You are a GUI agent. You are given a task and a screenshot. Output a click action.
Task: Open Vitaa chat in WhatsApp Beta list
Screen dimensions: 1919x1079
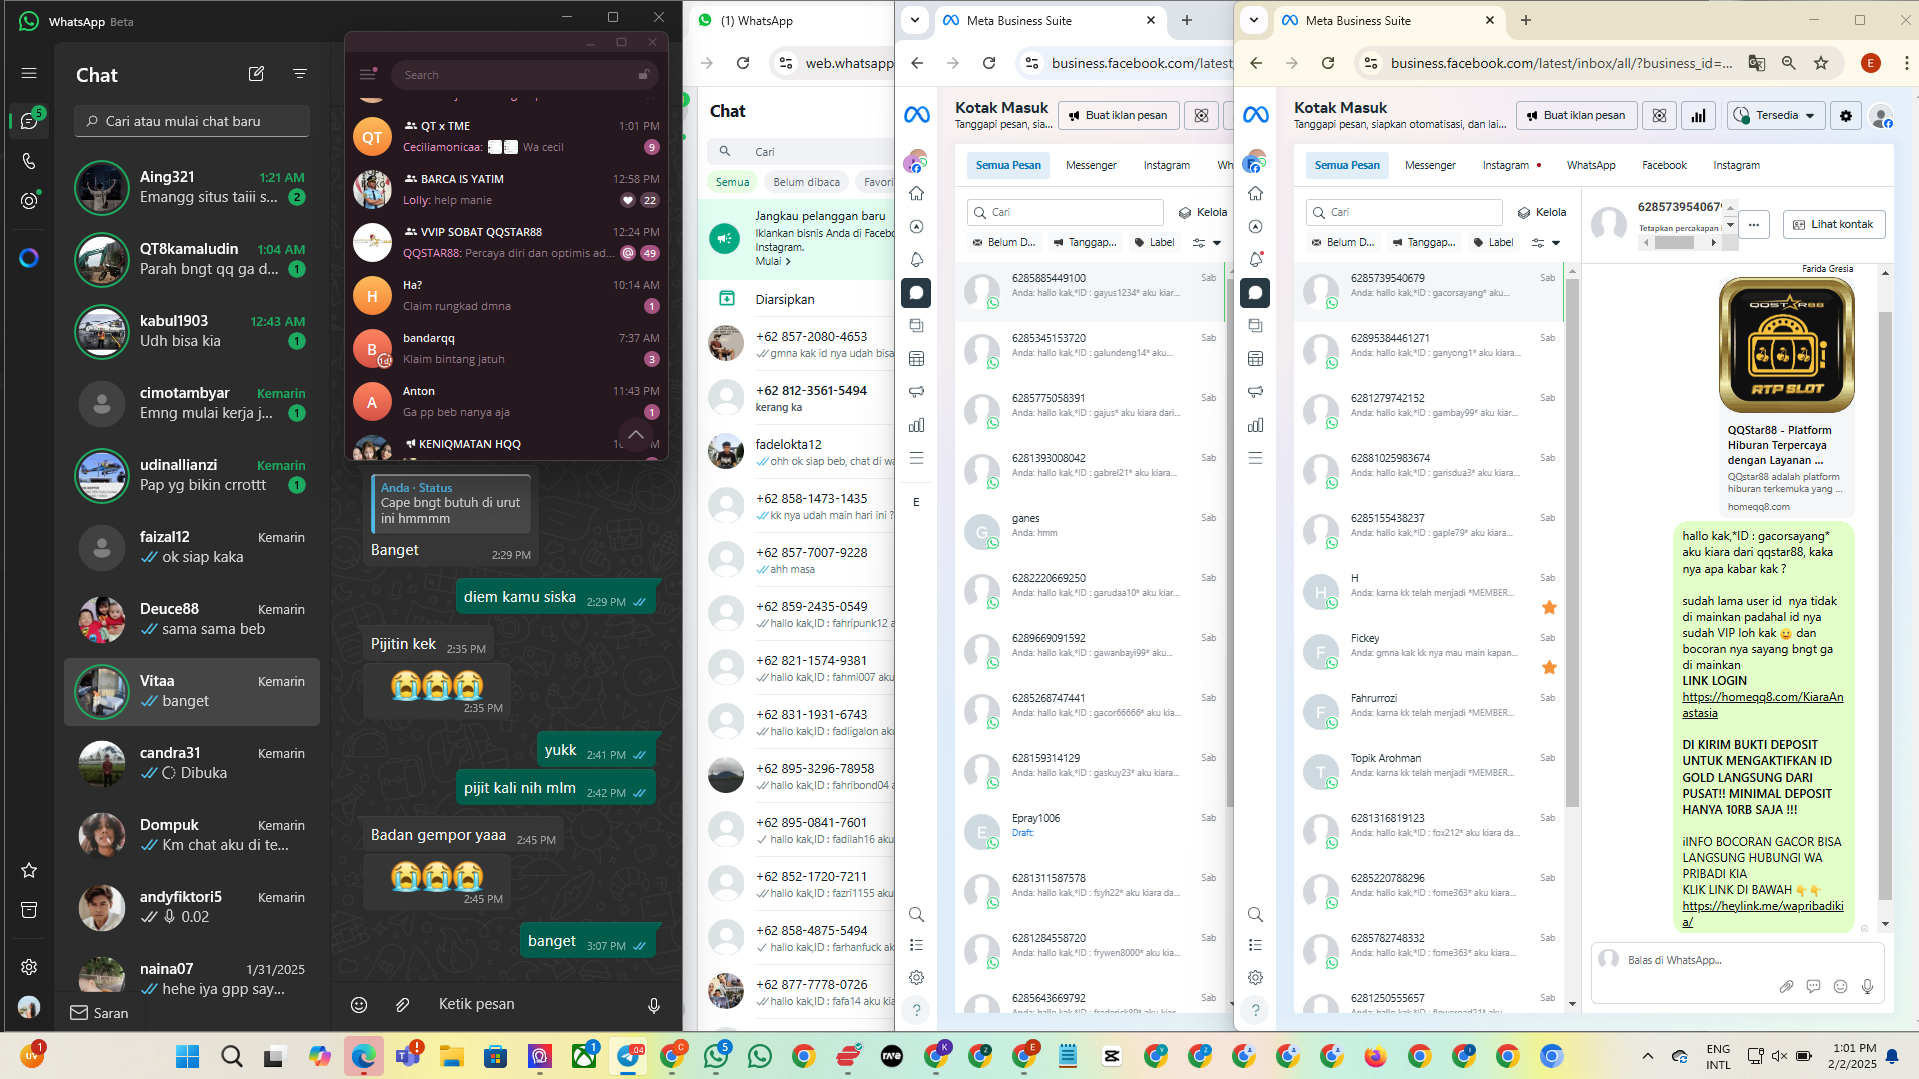[192, 692]
